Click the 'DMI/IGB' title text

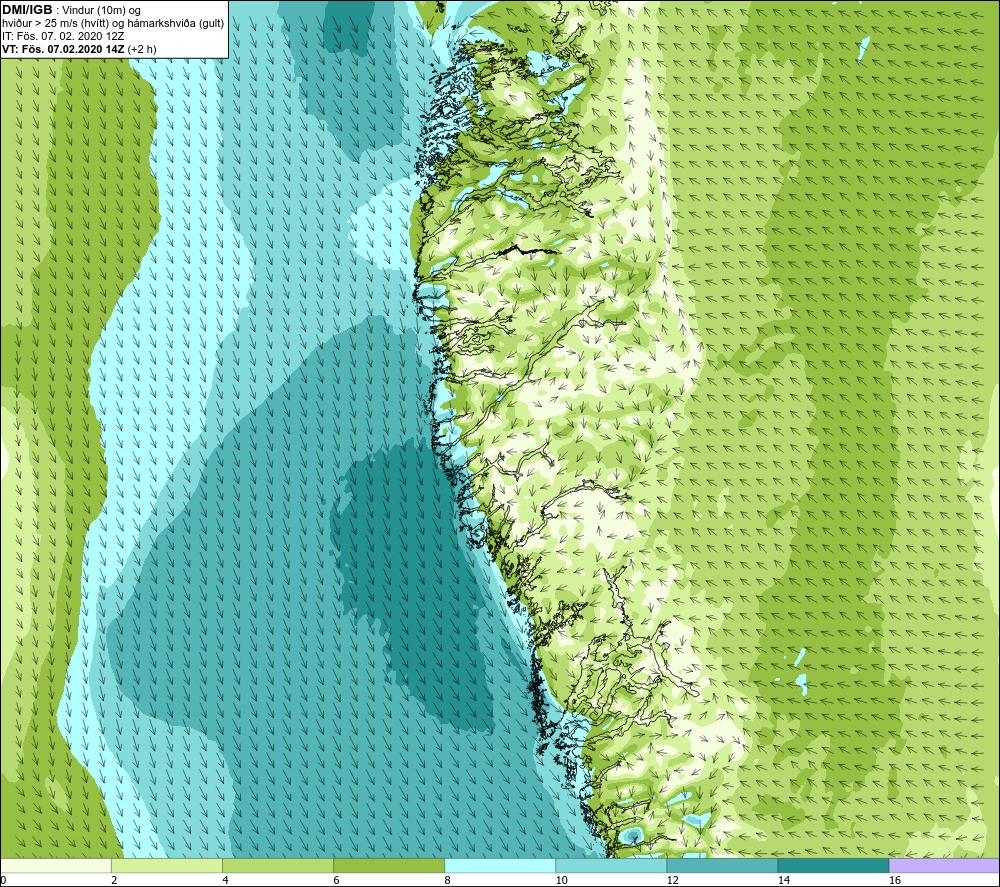27,10
